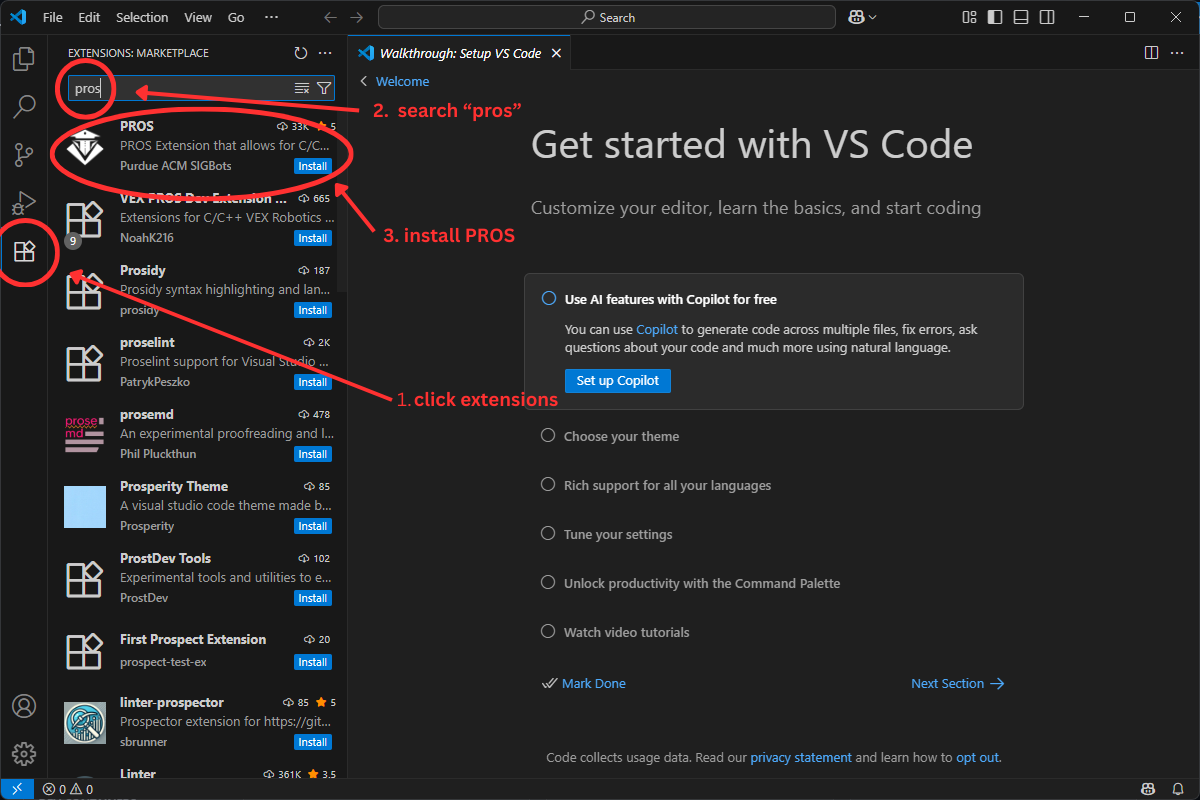The image size is (1200, 800).
Task: Clear the extensions search results
Action: tap(302, 88)
